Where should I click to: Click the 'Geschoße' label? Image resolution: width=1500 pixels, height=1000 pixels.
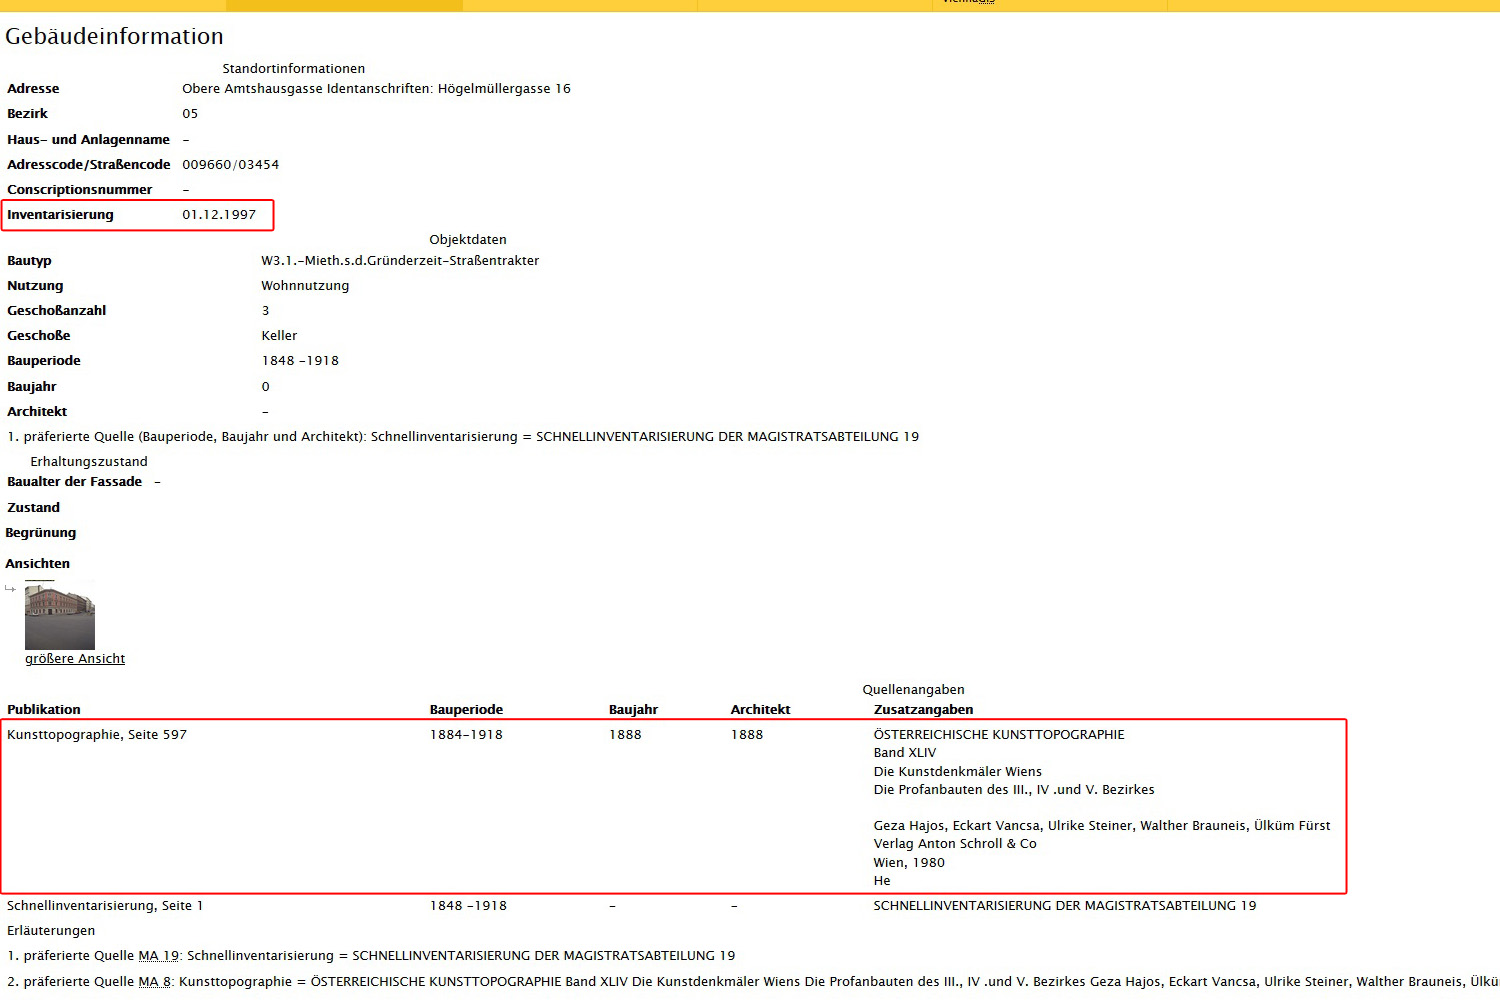click(x=38, y=335)
